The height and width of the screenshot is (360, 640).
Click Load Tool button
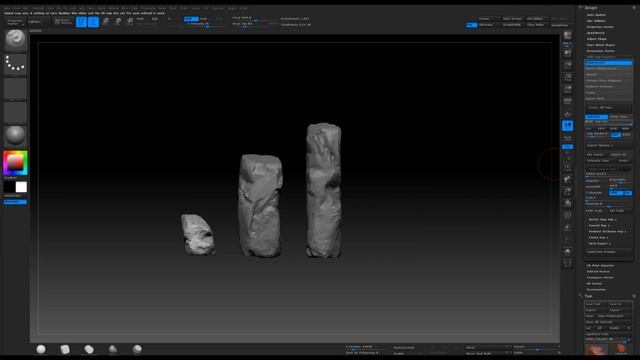(596, 304)
